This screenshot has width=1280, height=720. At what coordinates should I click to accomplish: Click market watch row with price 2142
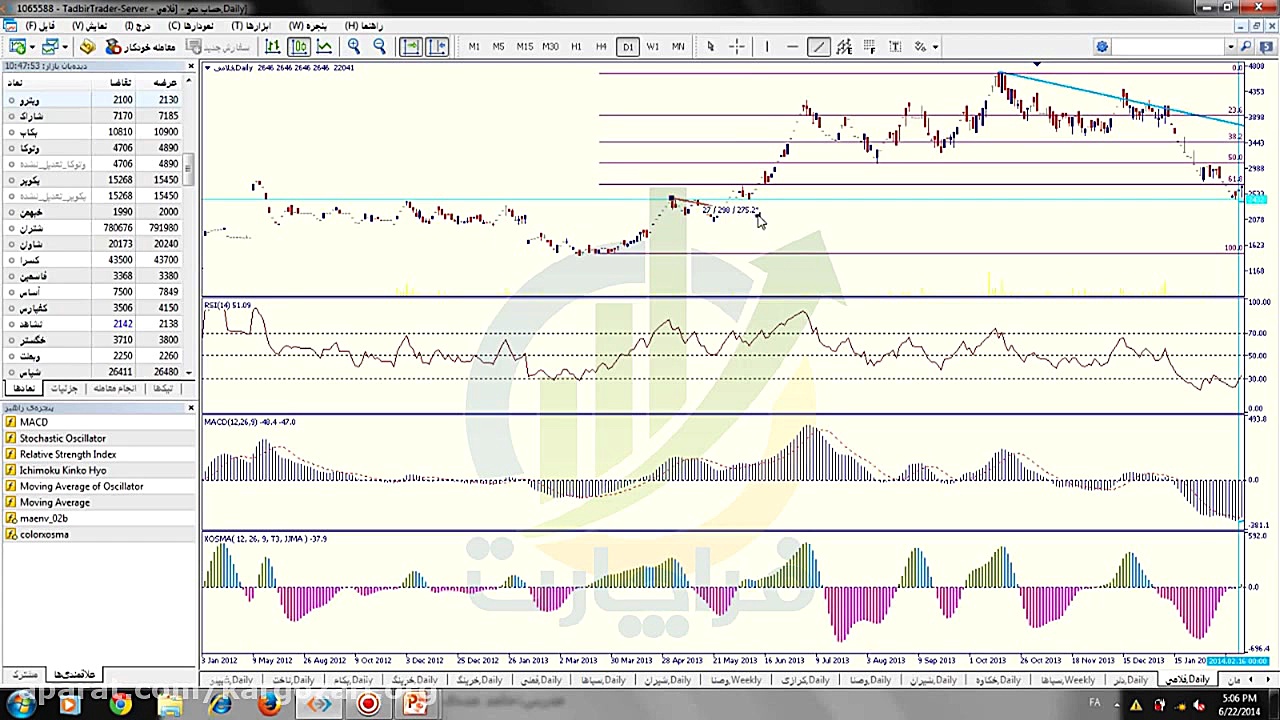(92, 324)
